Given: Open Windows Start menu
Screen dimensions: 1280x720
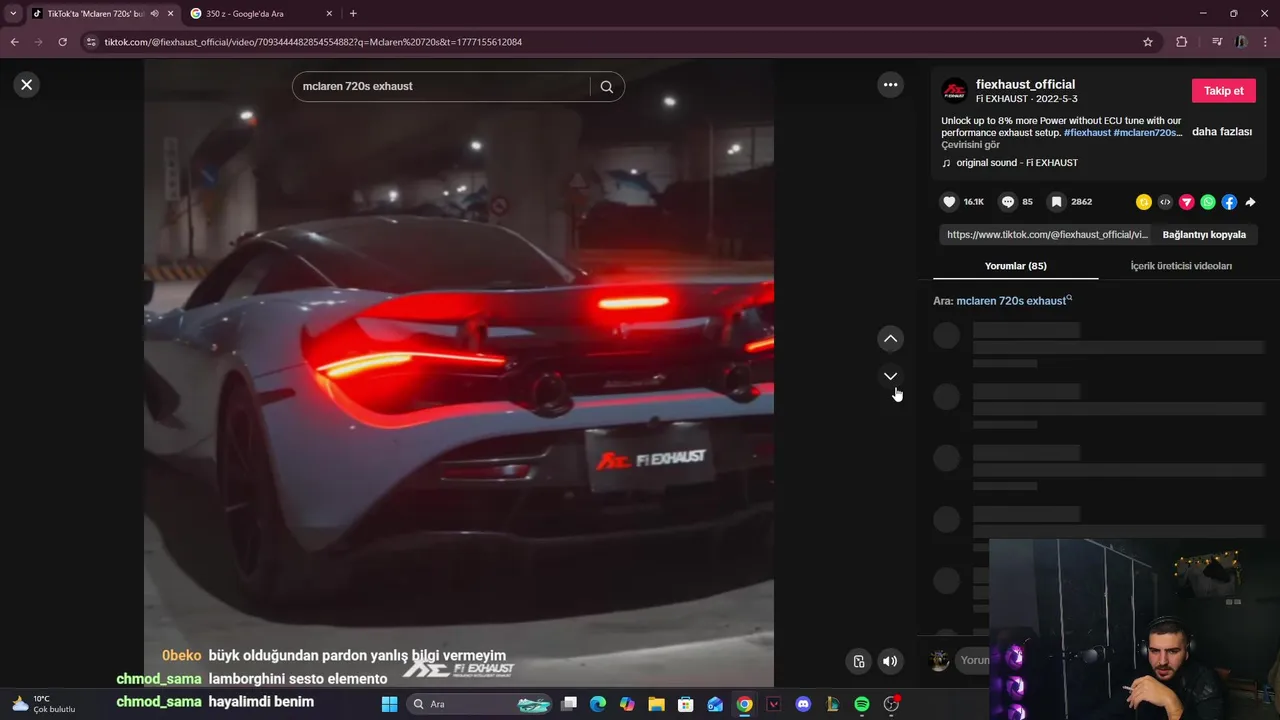Looking at the screenshot, I should [x=389, y=704].
